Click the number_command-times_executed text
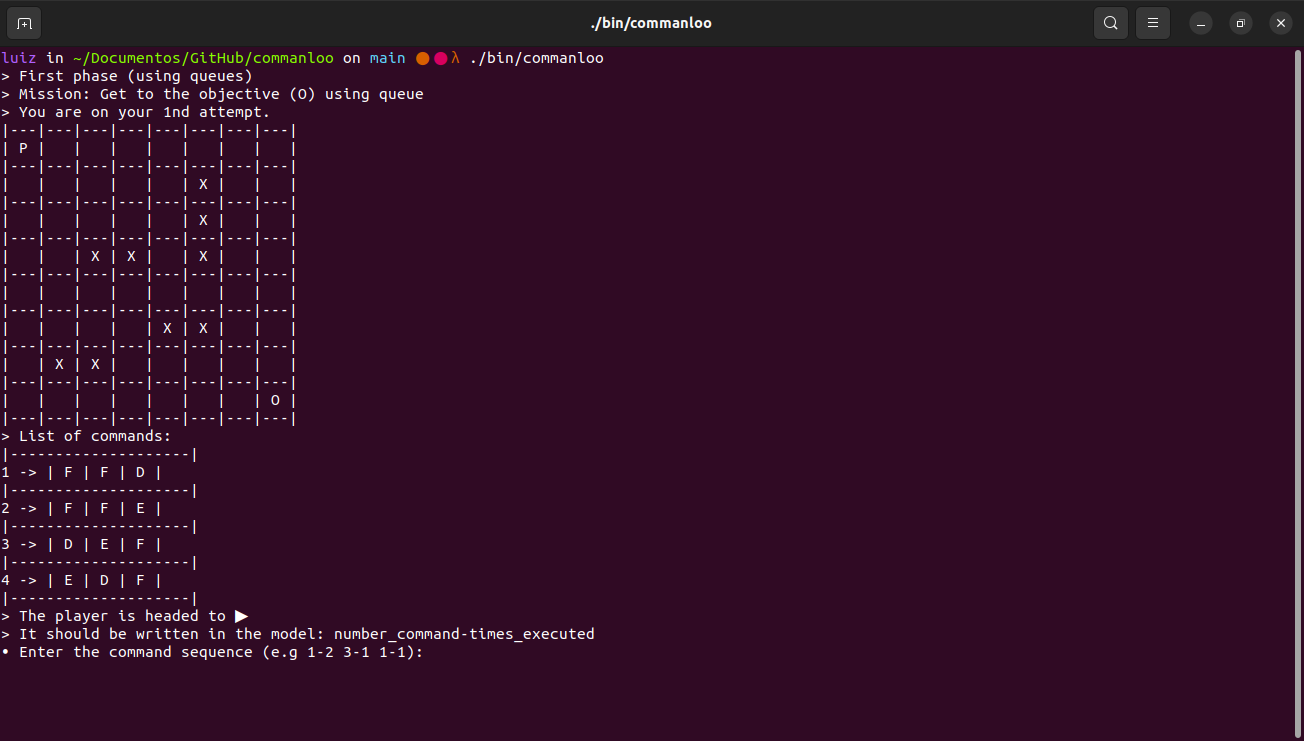This screenshot has width=1304, height=741. (x=464, y=634)
